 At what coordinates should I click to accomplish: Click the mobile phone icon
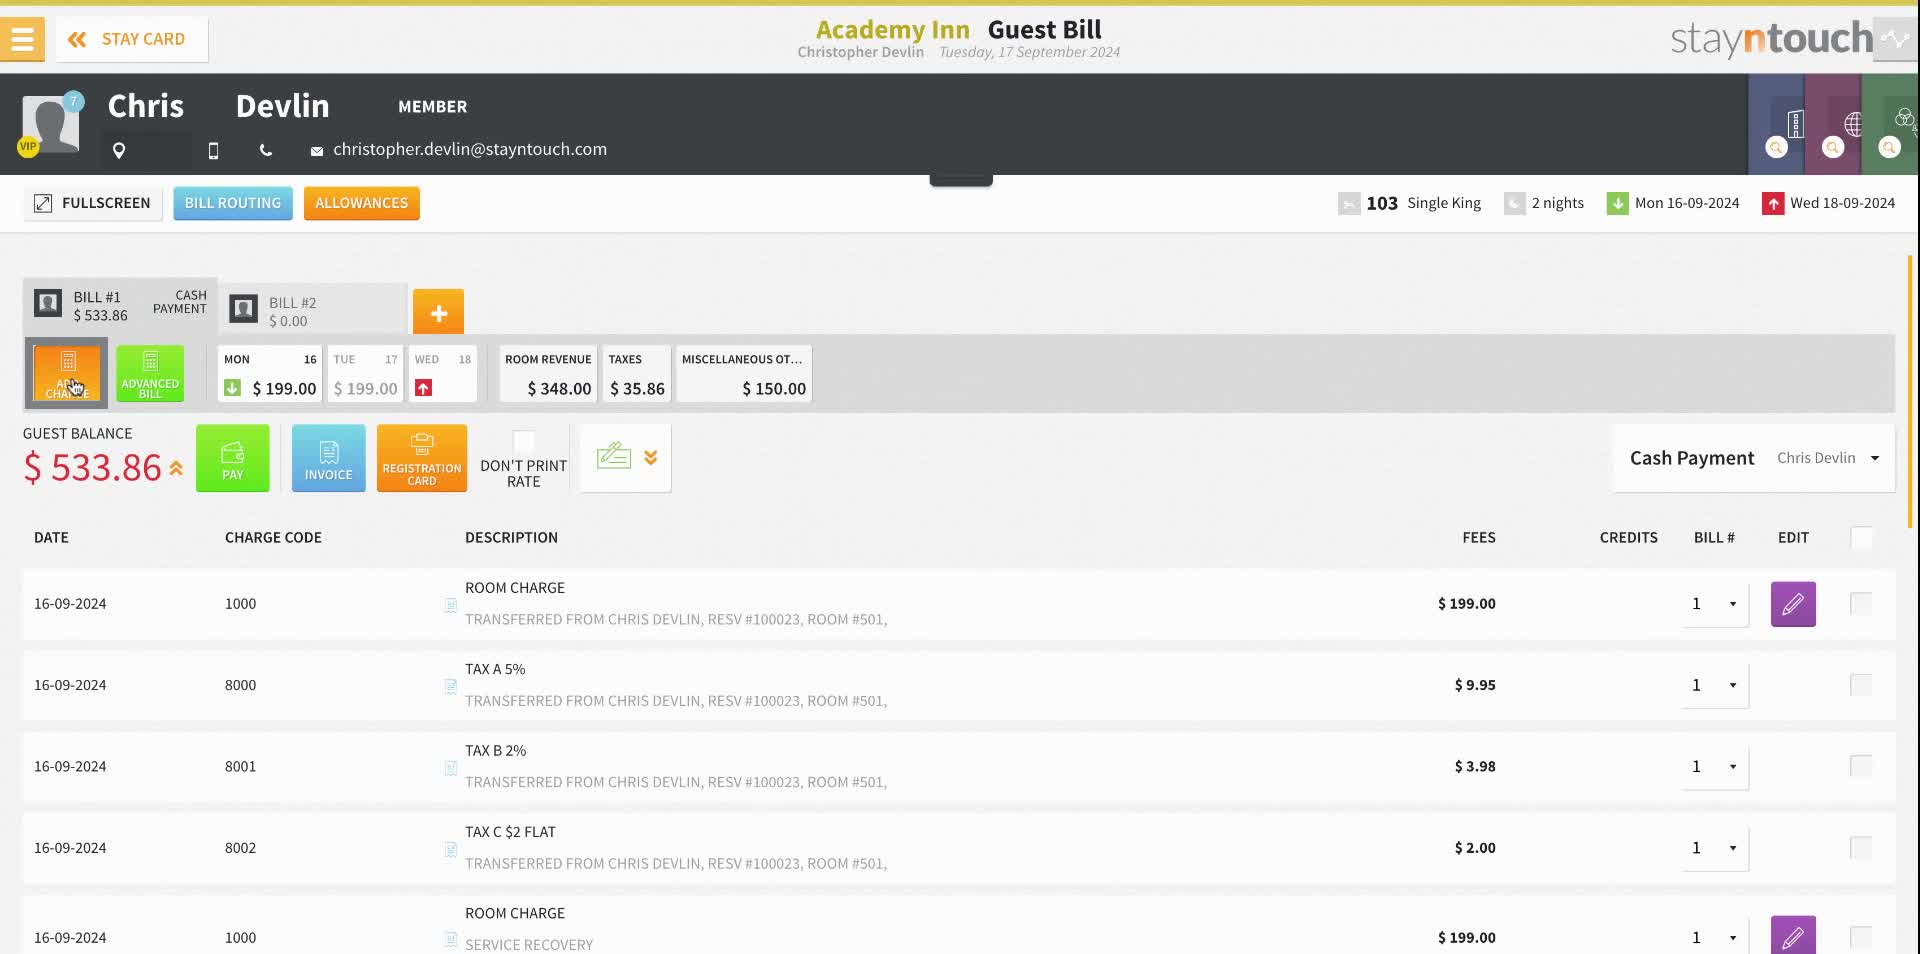213,150
